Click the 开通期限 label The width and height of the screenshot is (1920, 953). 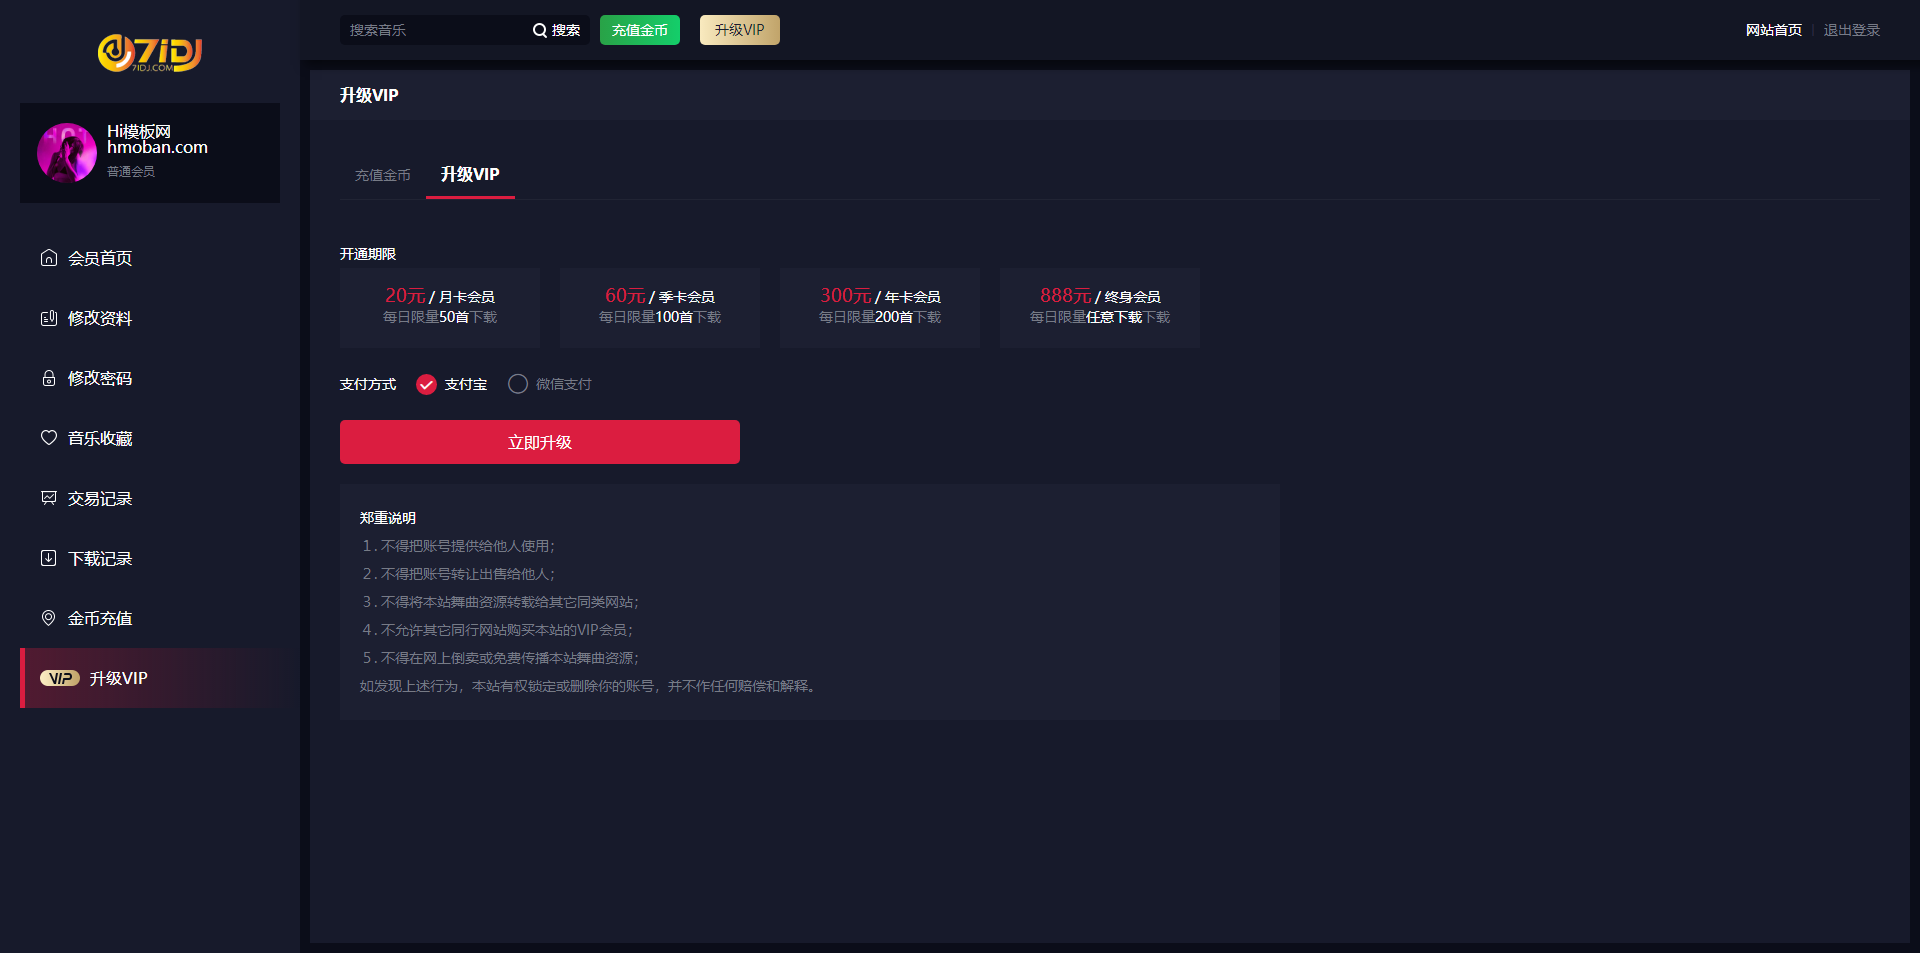(x=368, y=254)
